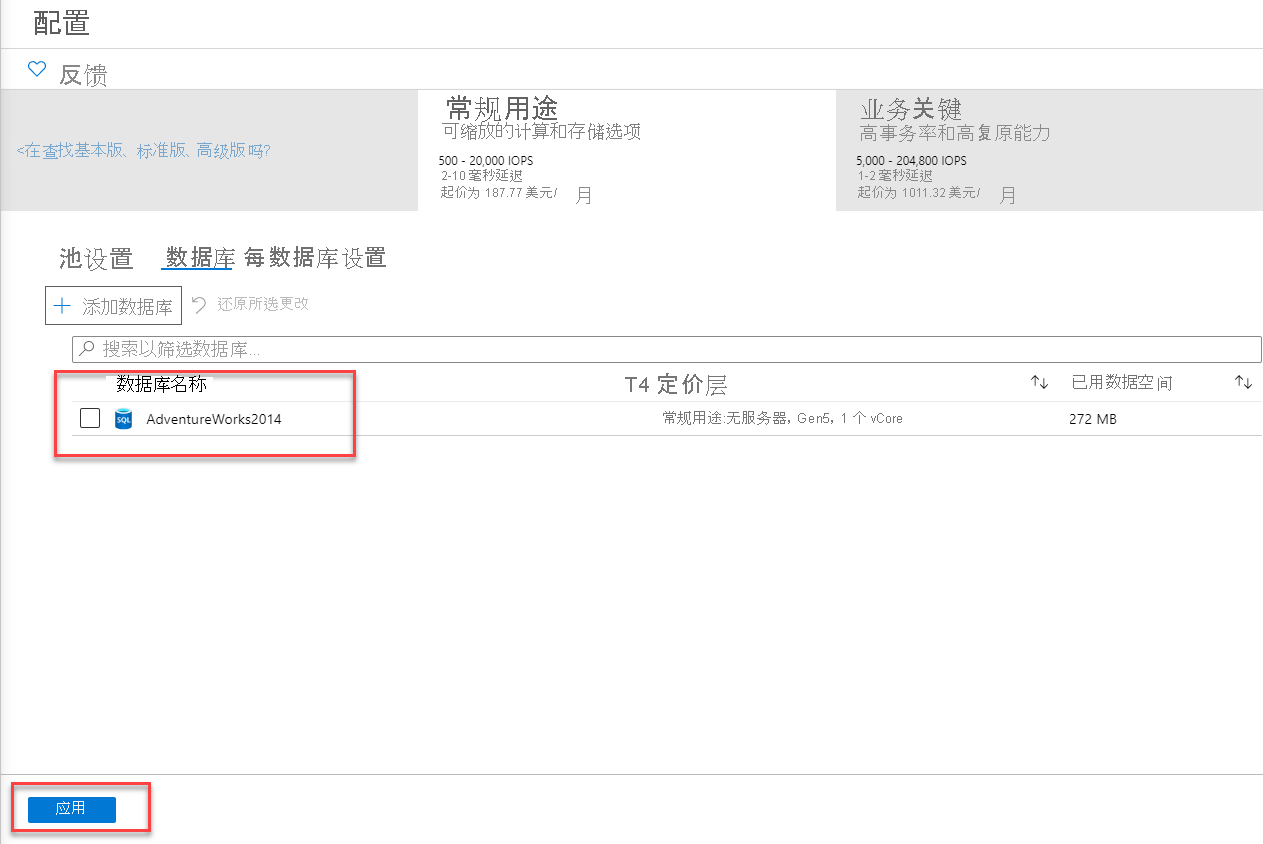The height and width of the screenshot is (844, 1263).
Task: Click pricing tier text 常规用途:无服务器, Gen5
Action: (783, 418)
